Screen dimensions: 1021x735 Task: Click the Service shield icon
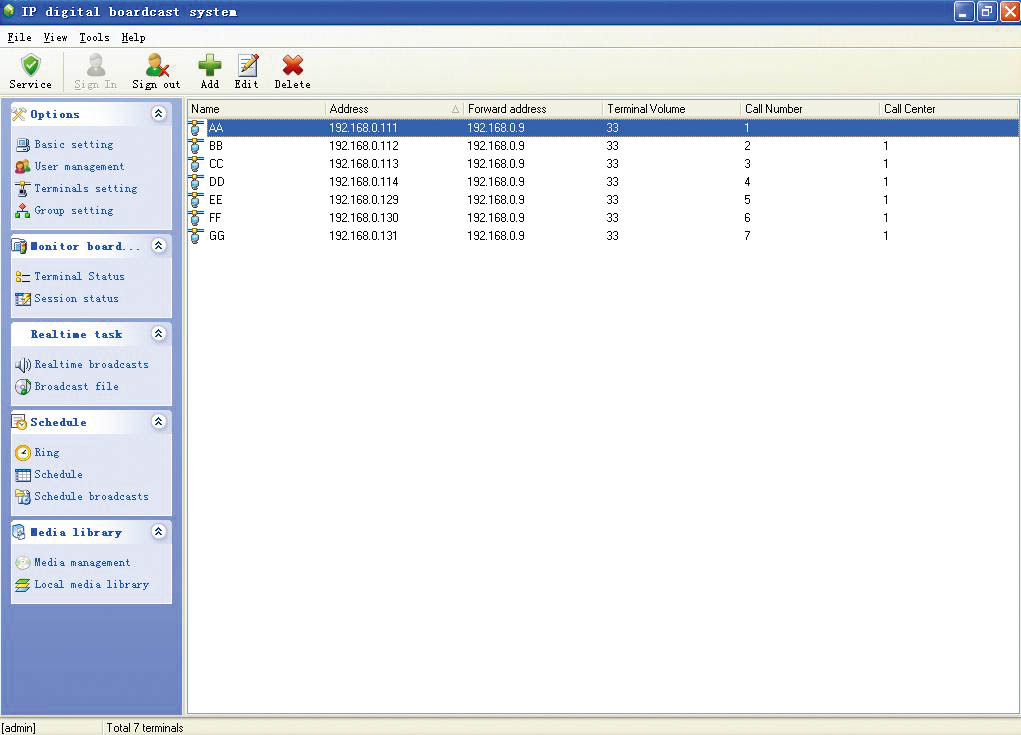31,66
